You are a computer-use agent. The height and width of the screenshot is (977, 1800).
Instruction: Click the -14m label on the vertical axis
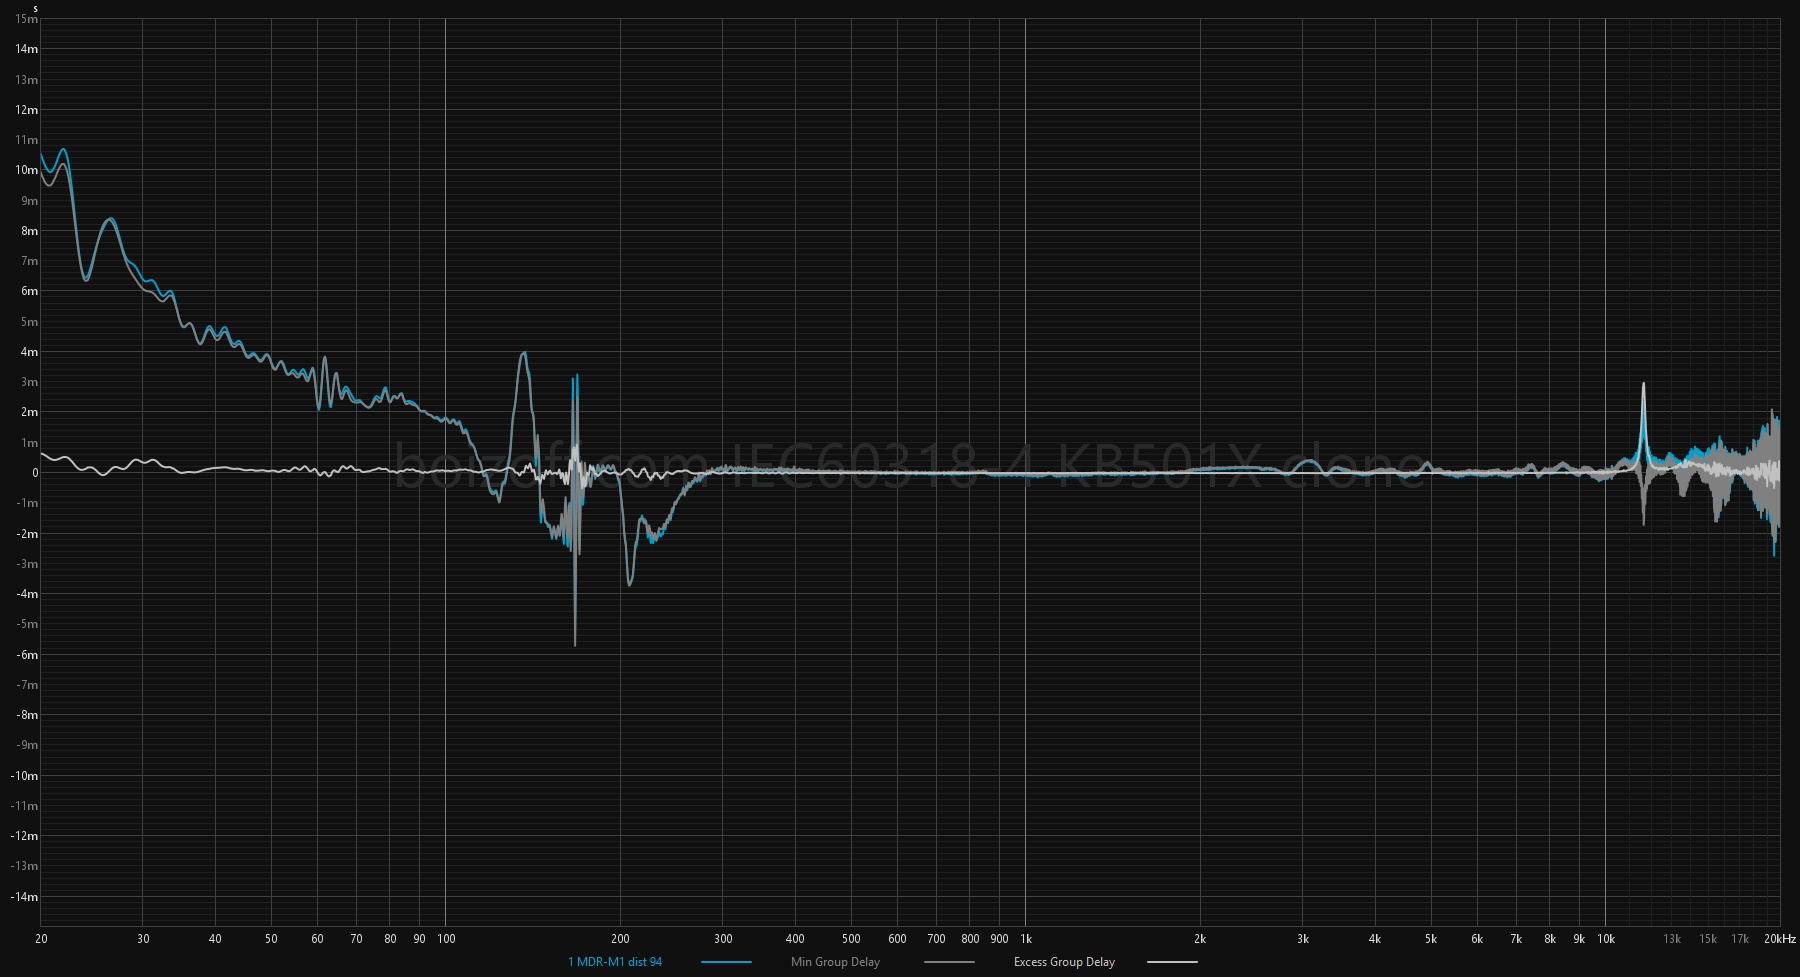tap(25, 897)
